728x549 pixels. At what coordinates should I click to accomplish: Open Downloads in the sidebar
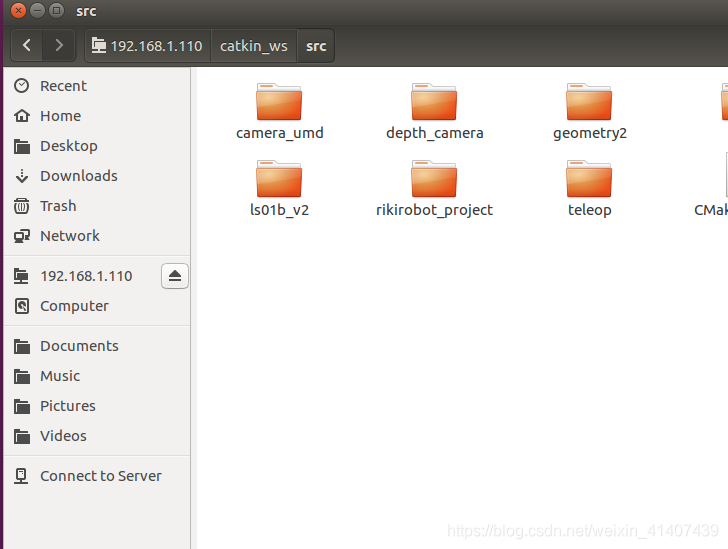(x=97, y=176)
